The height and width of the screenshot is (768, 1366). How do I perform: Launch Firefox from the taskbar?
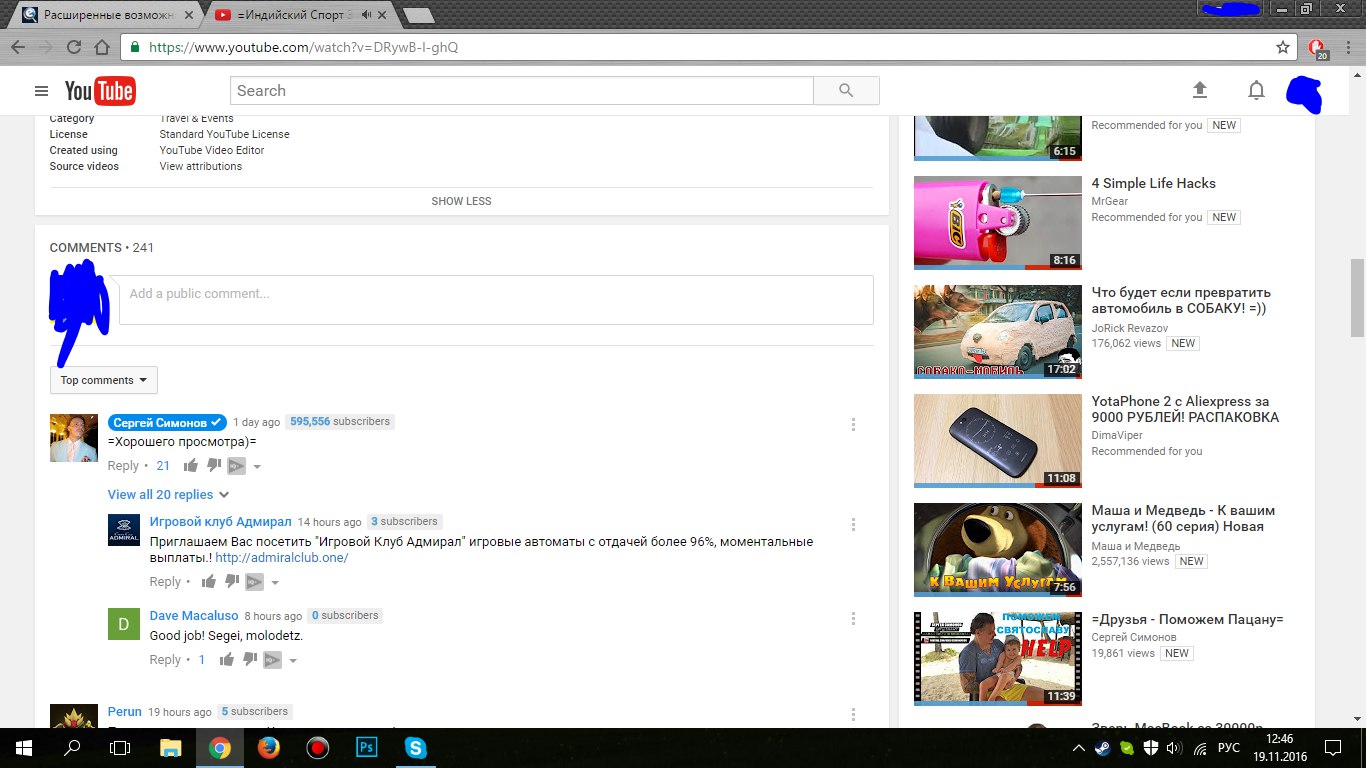point(269,747)
